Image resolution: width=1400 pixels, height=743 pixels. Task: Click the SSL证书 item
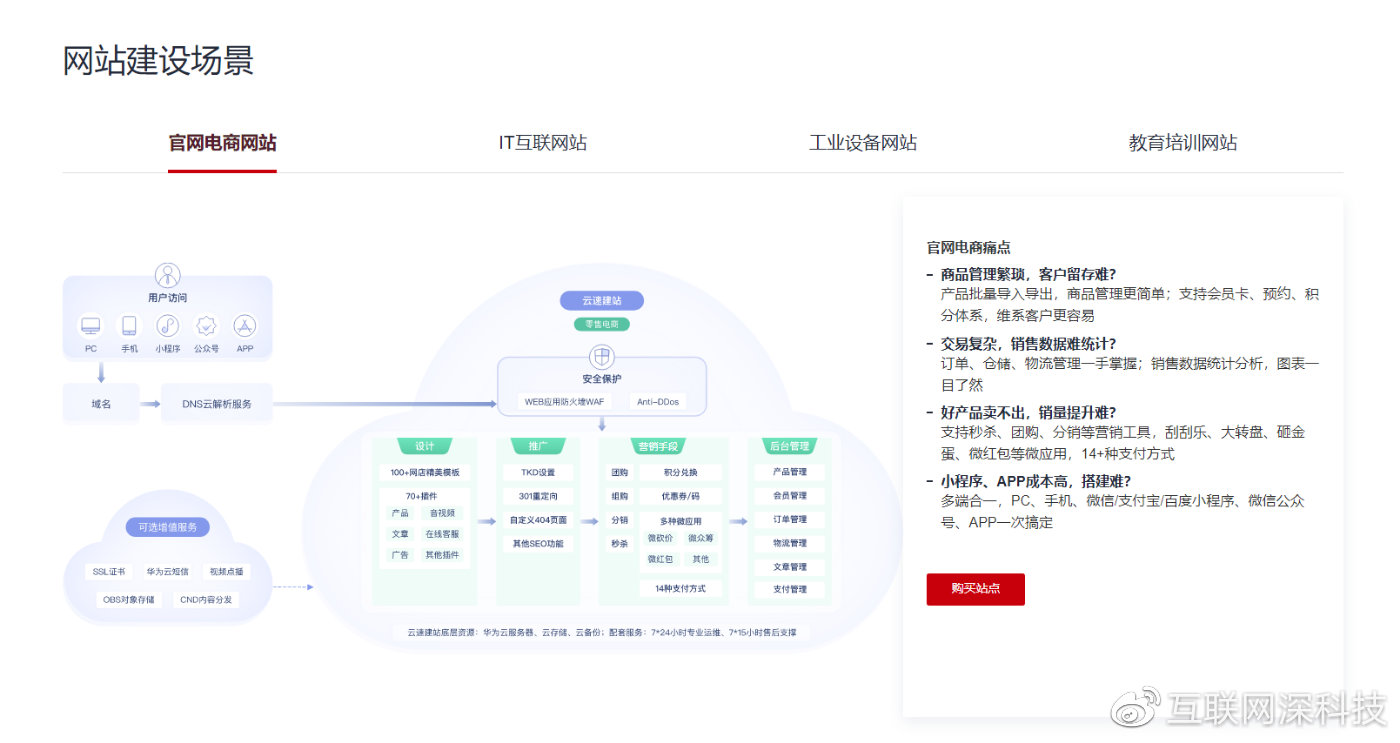109,572
